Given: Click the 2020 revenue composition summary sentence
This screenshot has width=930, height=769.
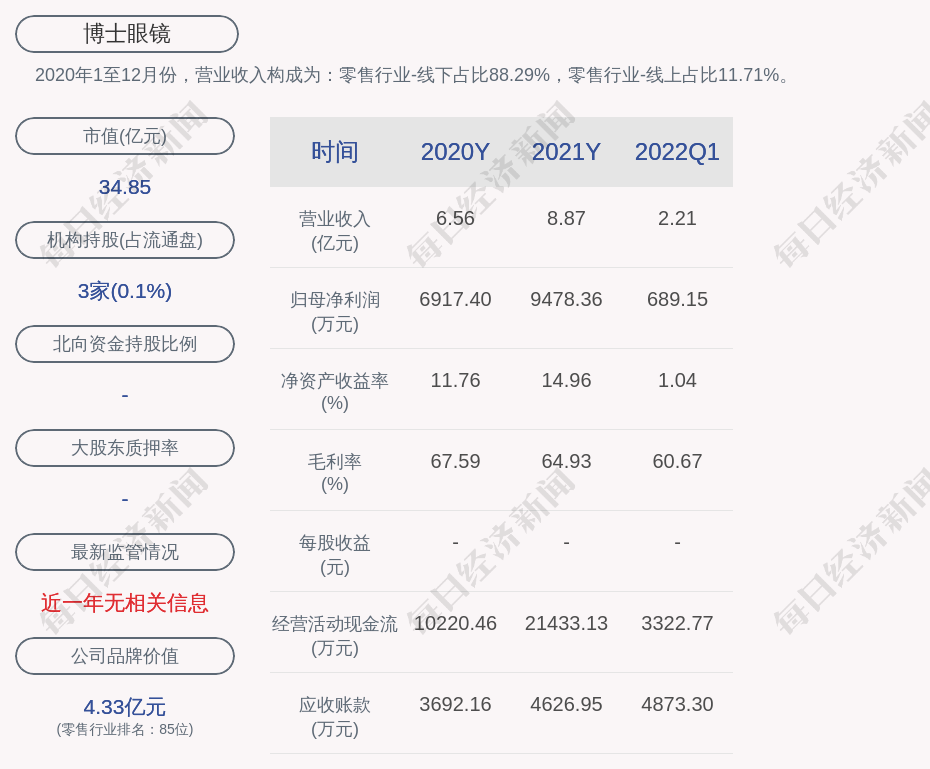Looking at the screenshot, I should [x=413, y=75].
